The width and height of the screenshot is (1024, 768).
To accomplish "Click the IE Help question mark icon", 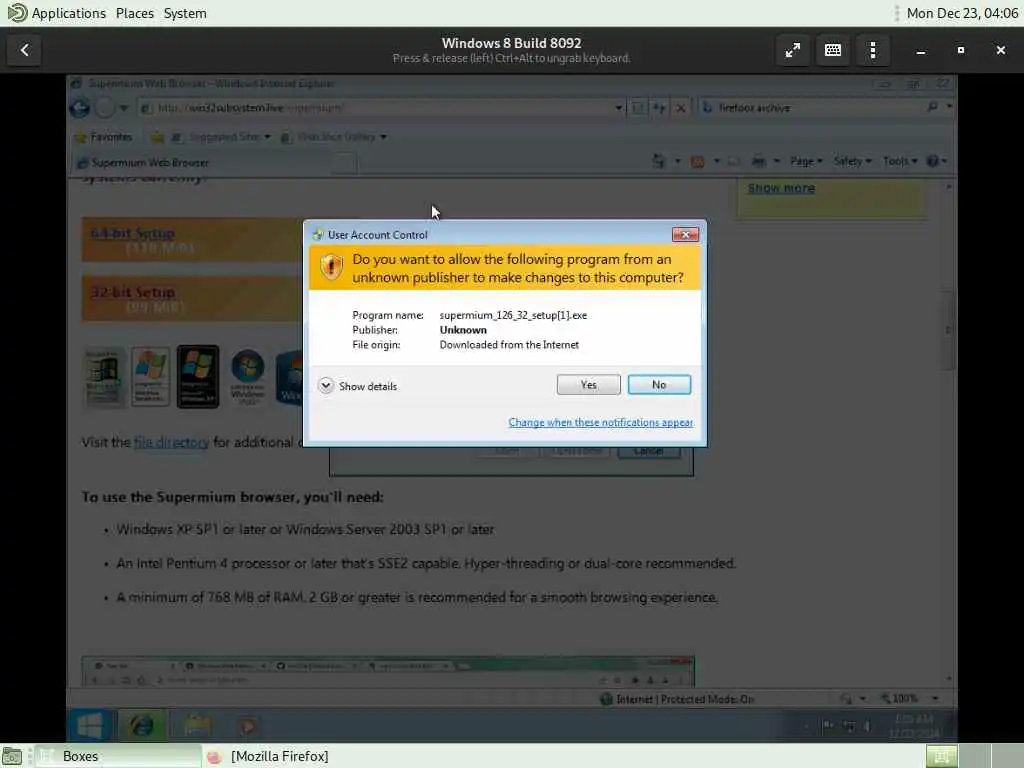I will pos(933,161).
